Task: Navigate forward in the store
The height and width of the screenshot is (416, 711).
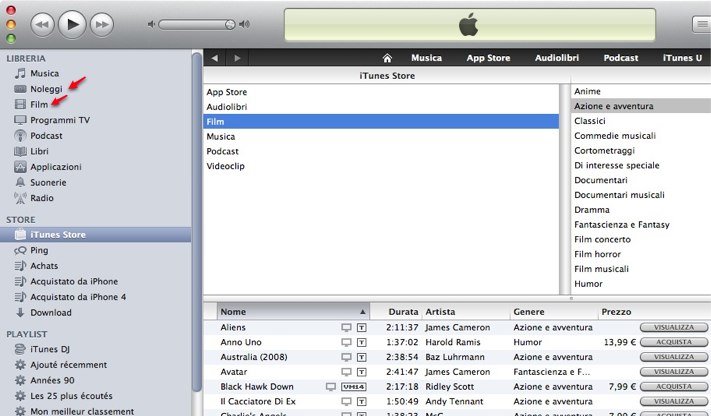Action: [237, 58]
